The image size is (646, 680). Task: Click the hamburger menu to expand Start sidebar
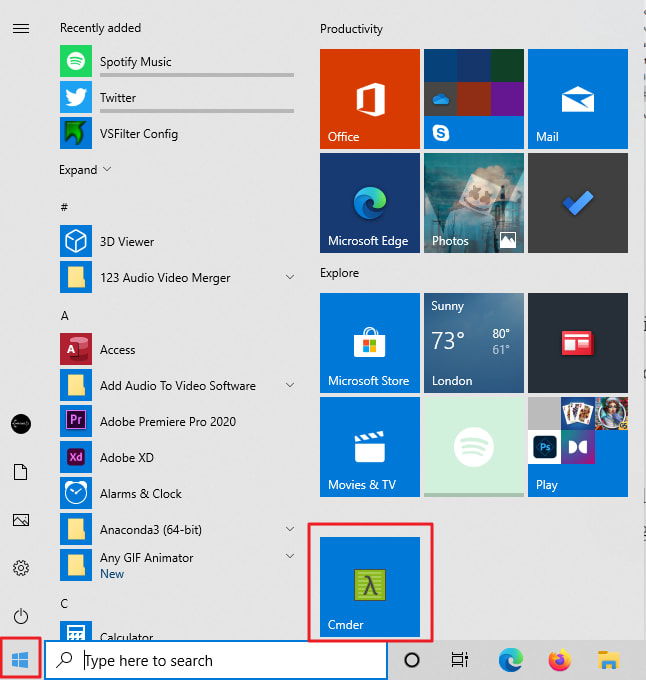tap(21, 29)
